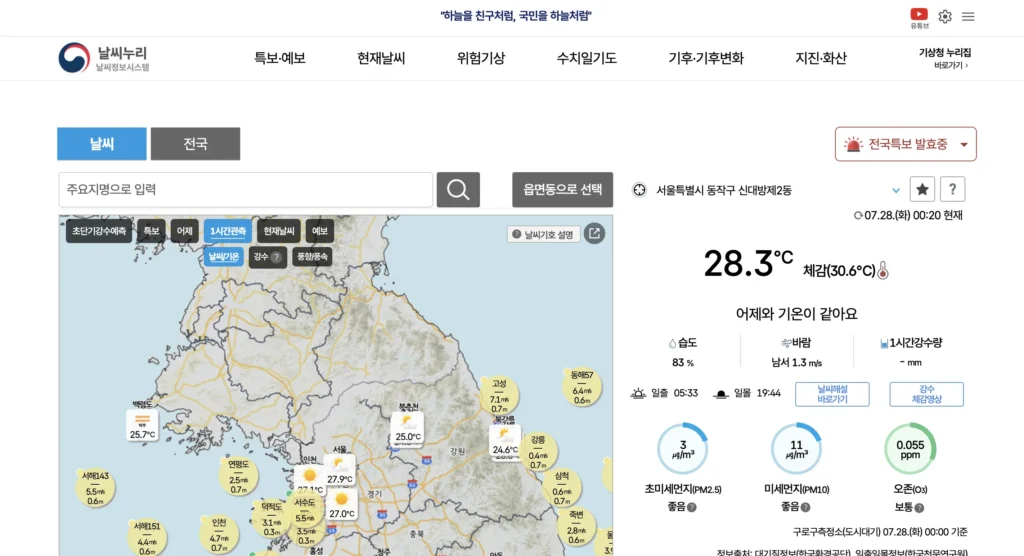Screen dimensions: 1024x556
Task: Click the current location crosshair icon
Action: [639, 190]
